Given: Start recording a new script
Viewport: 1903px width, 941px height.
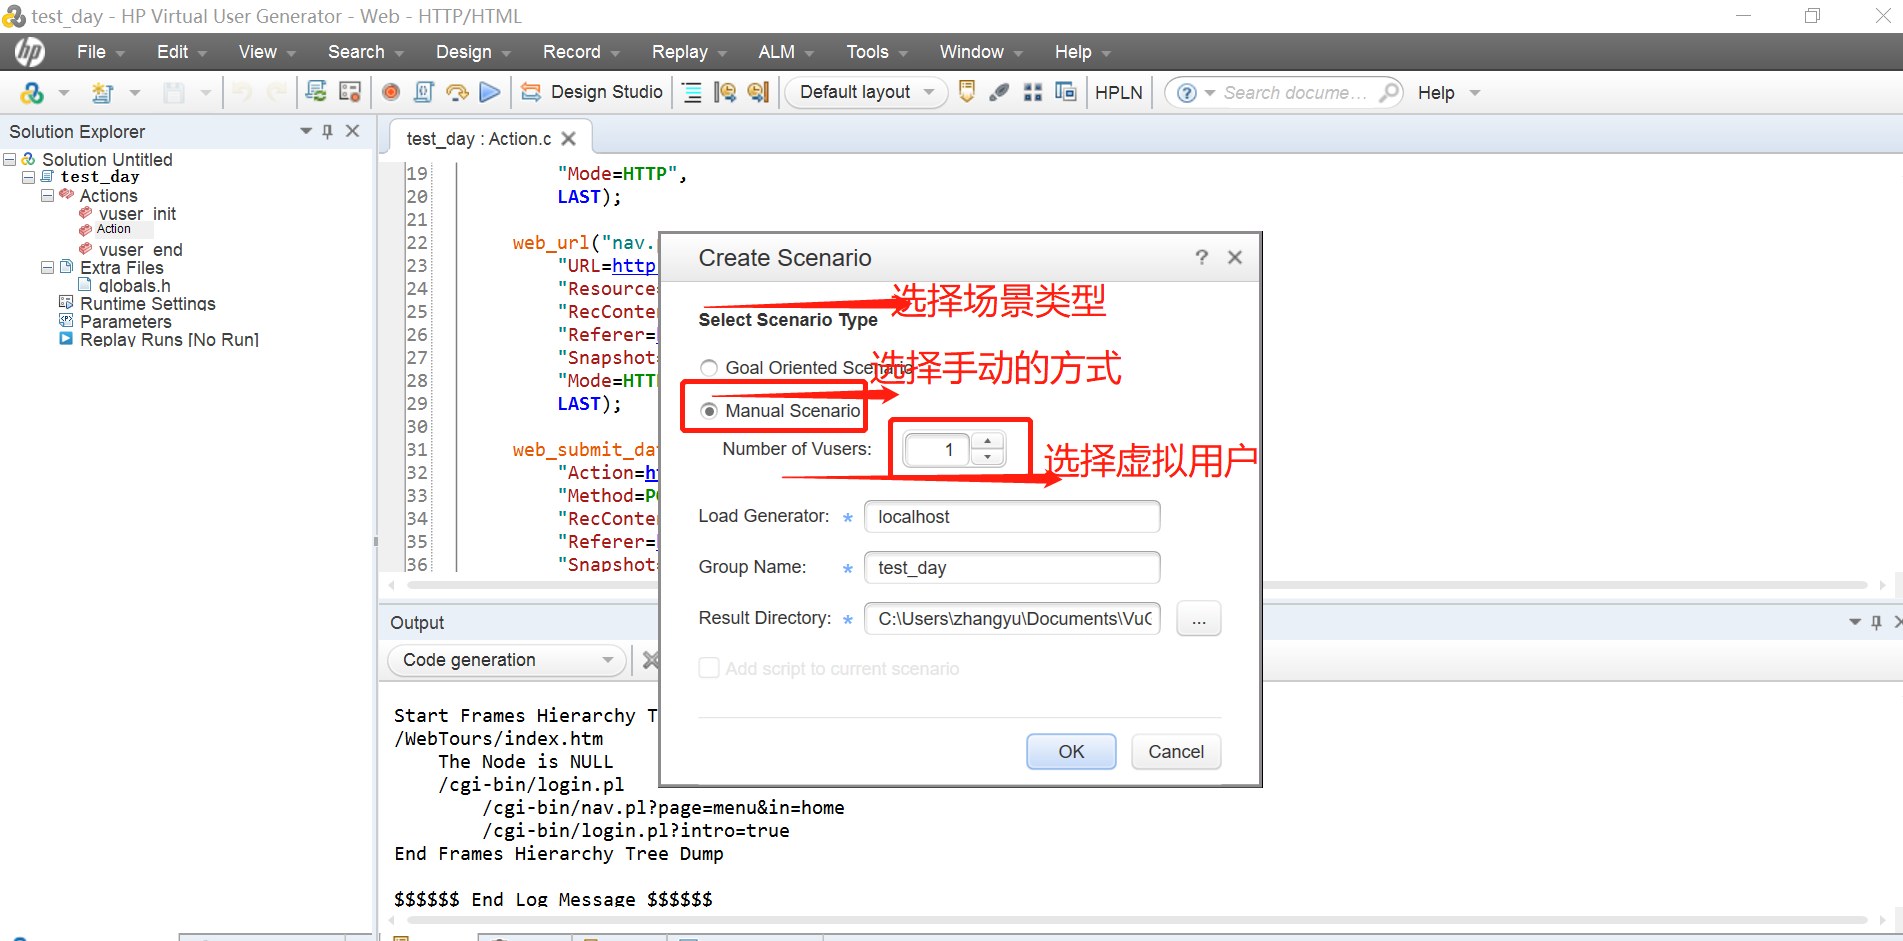Looking at the screenshot, I should point(390,91).
